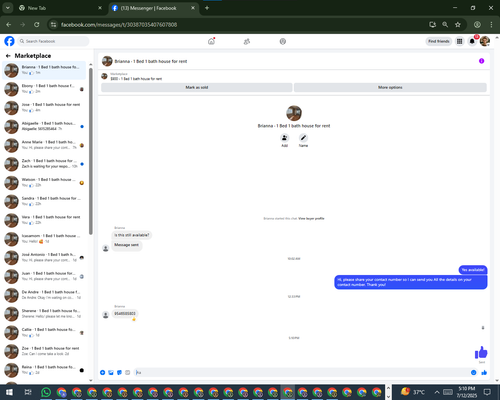Image resolution: width=500 pixels, height=400 pixels.
Task: Click the Search Facebook field
Action: click(x=53, y=41)
